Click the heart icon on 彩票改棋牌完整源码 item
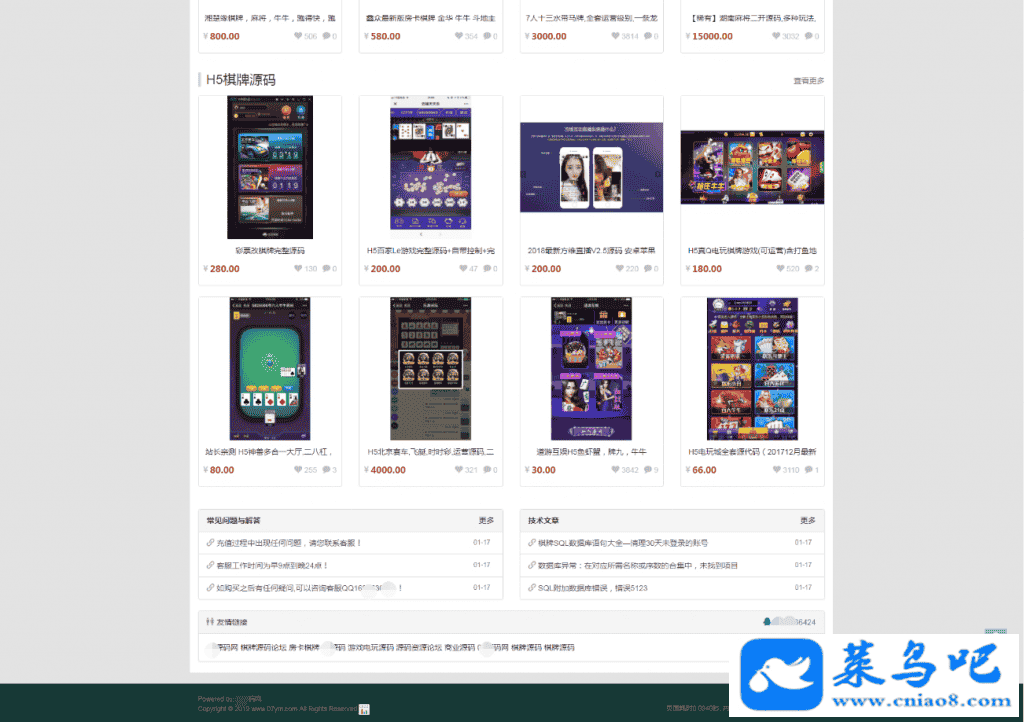The height and width of the screenshot is (722, 1024). (x=298, y=269)
